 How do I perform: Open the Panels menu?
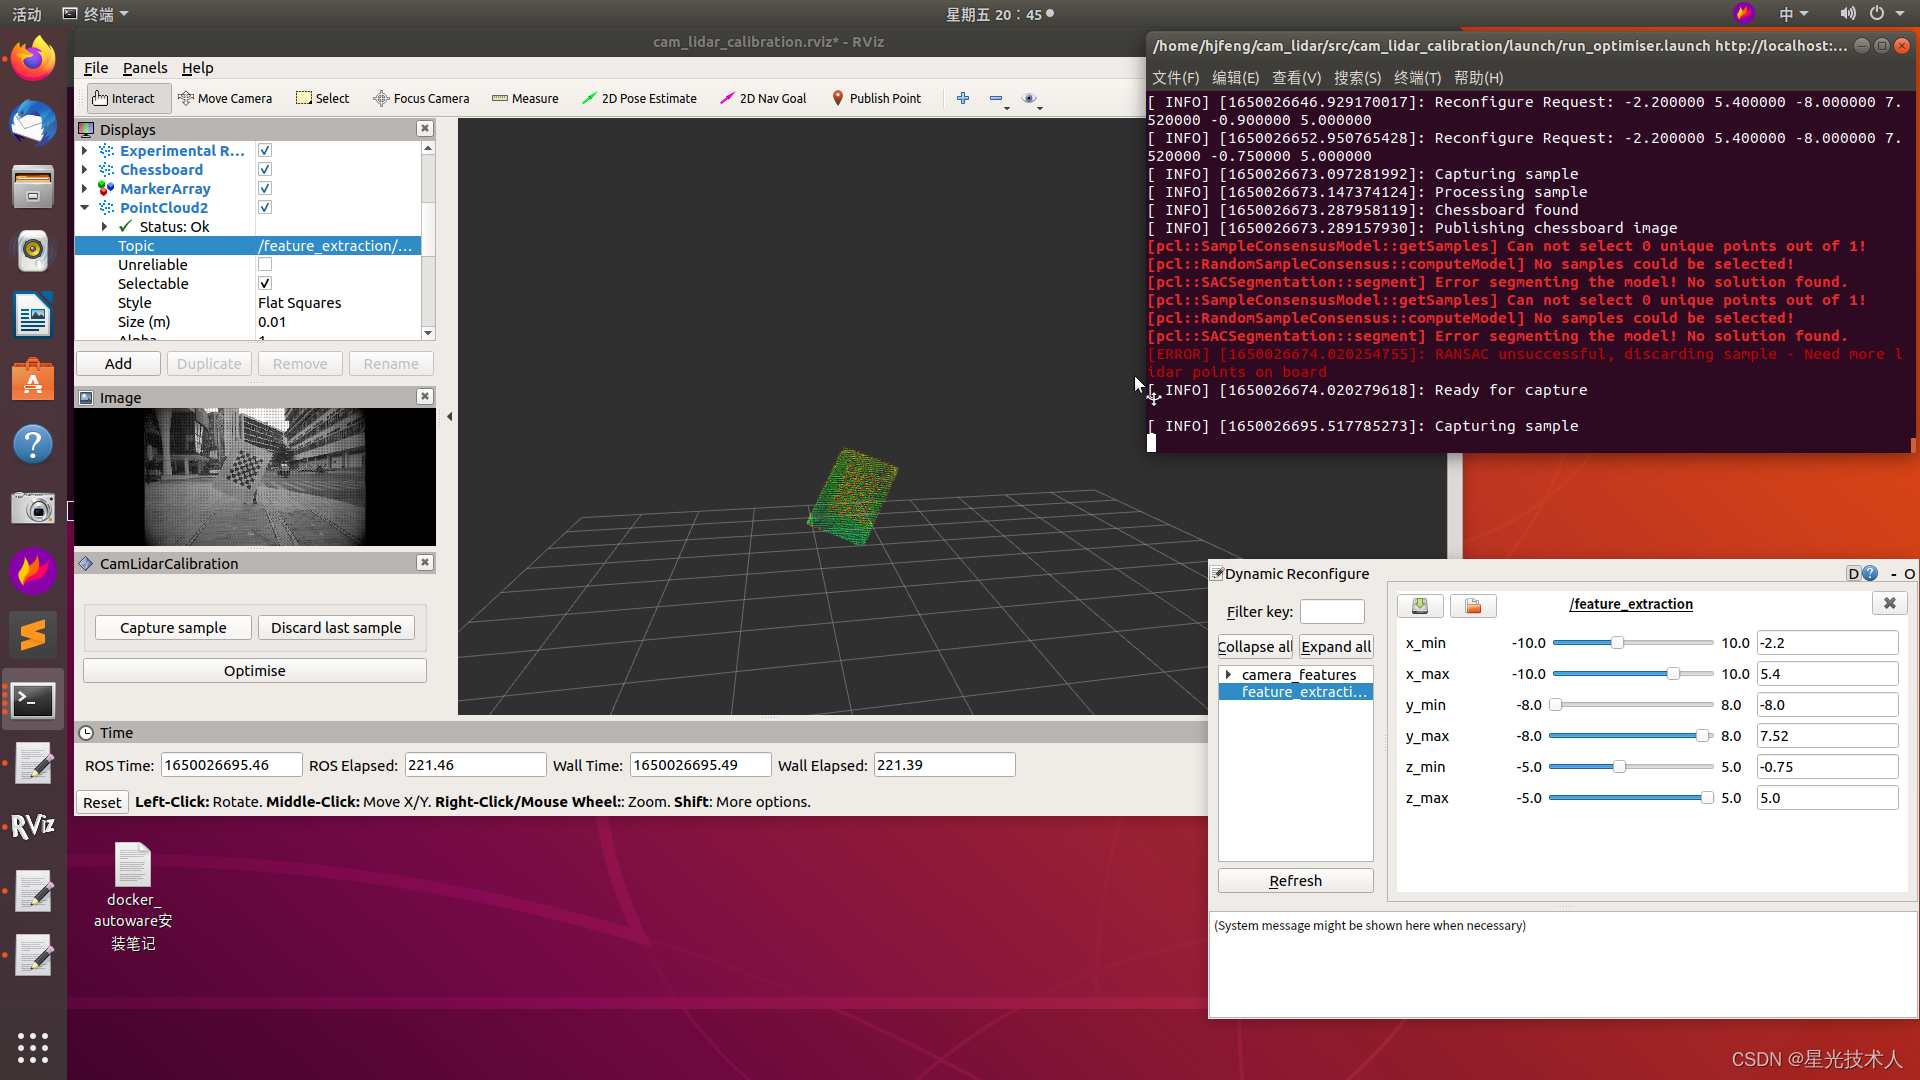[145, 68]
